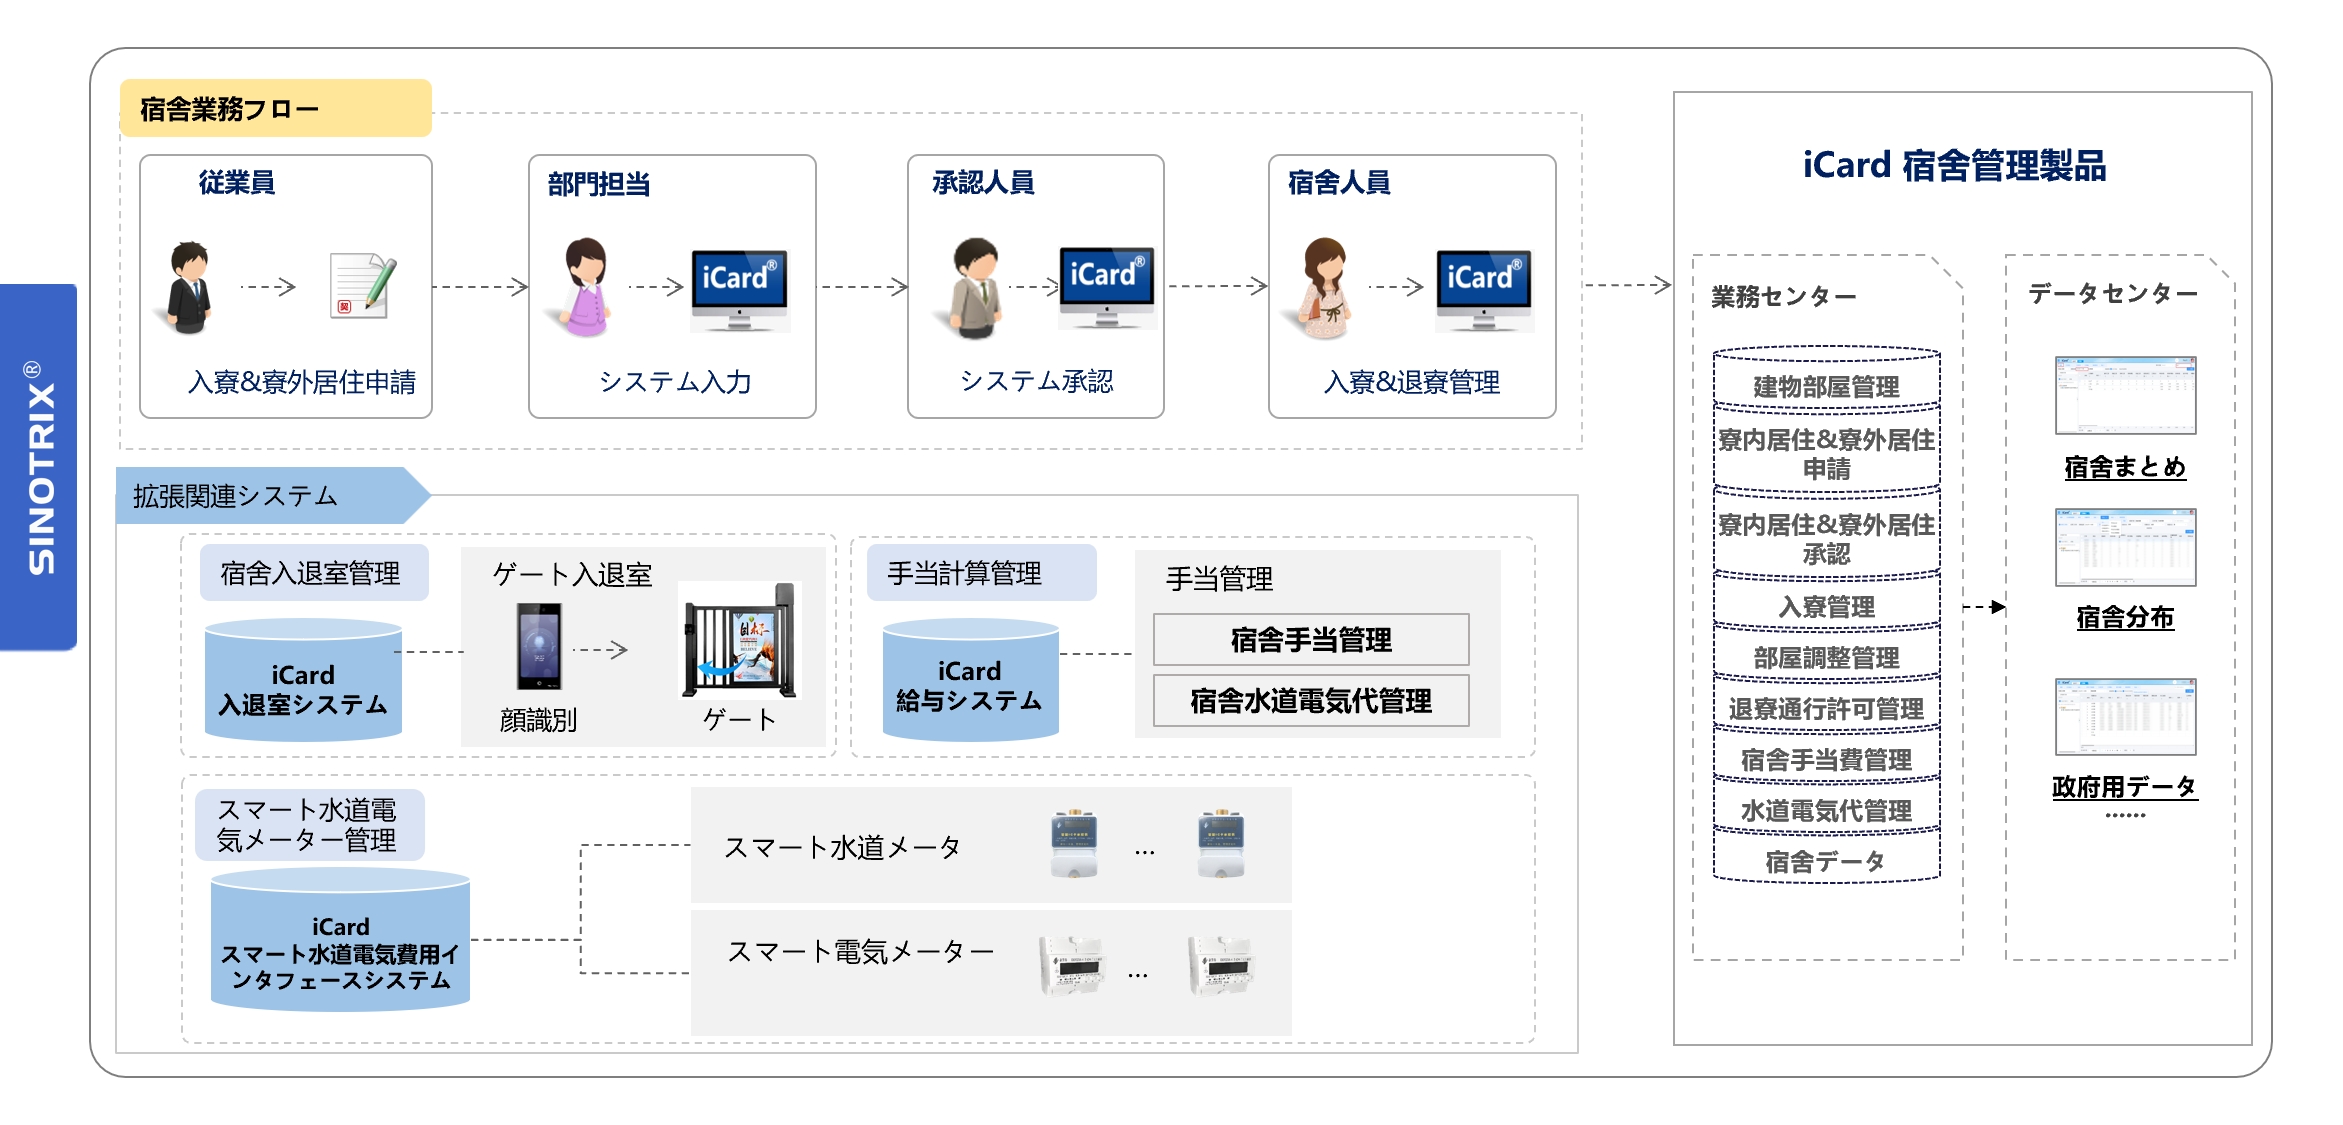Click the iCard monitor under 宿舎人員

[1484, 290]
